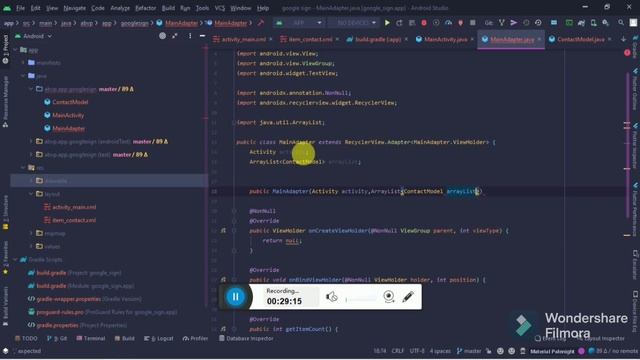The width and height of the screenshot is (640, 360).
Task: Open the TODO tool window
Action: [26, 339]
